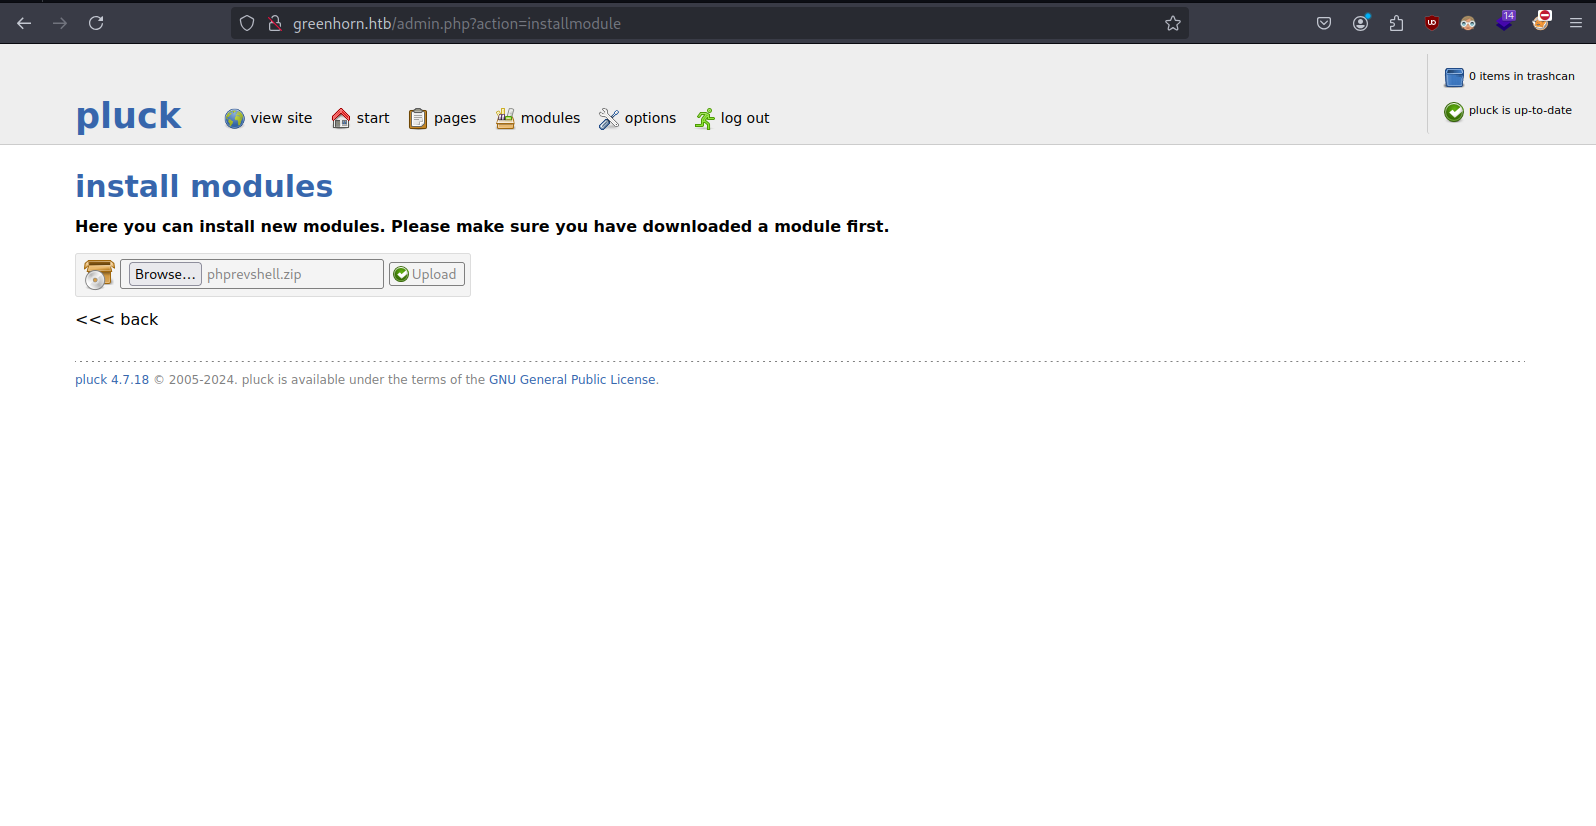Open the modules section

point(550,118)
